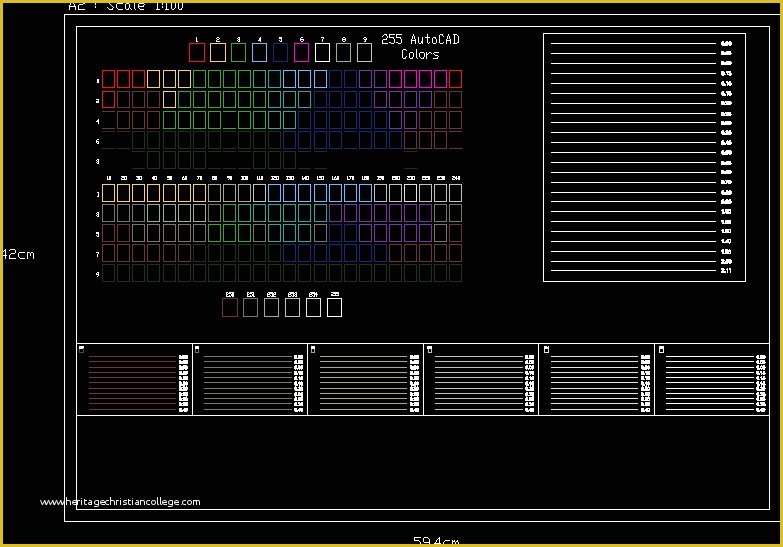The image size is (783, 547).
Task: Click the "A2 : Scale 1:100" sheet label
Action: pos(126,5)
